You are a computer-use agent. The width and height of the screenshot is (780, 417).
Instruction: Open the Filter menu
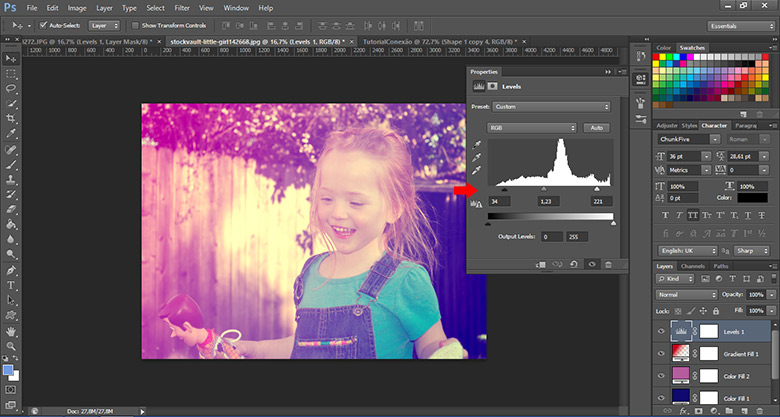click(182, 8)
